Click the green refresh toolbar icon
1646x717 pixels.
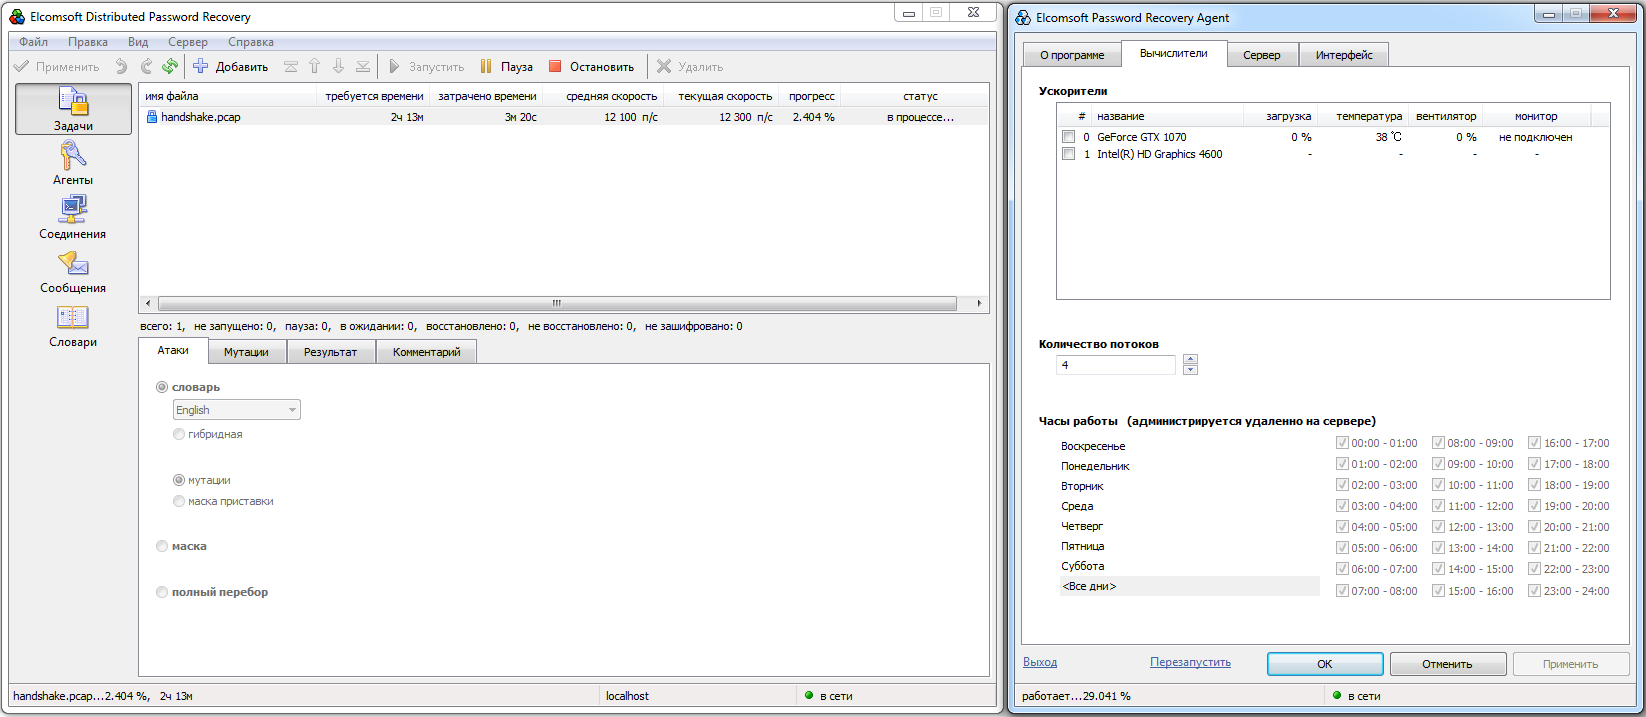170,66
